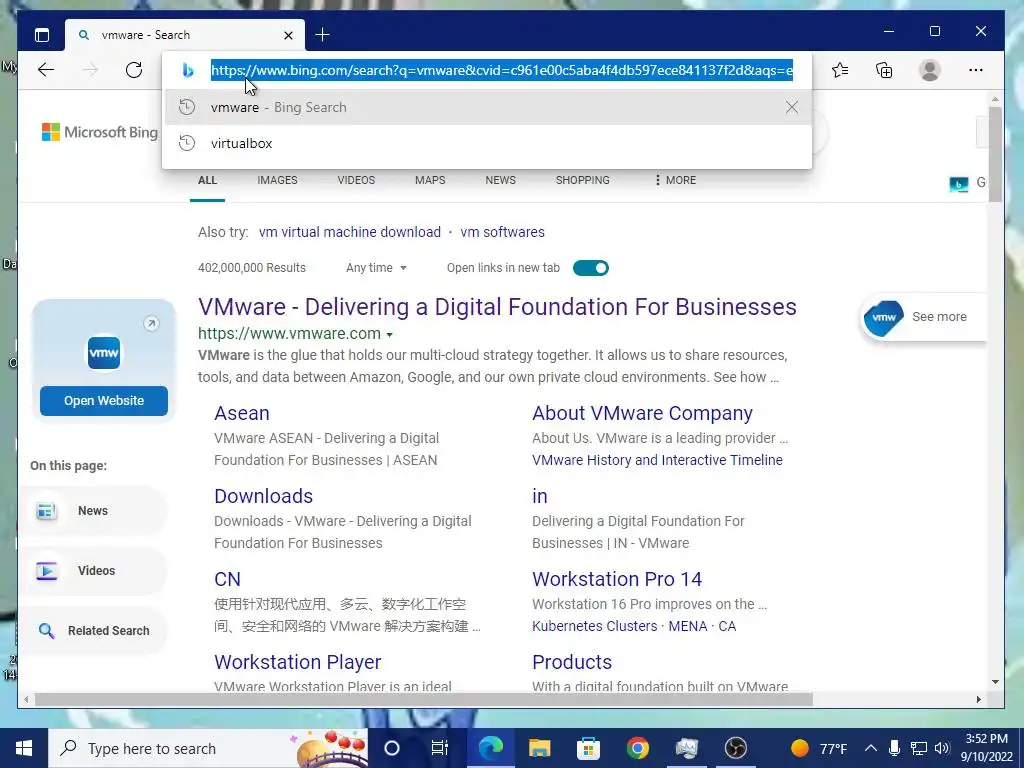Show hidden system tray icons
The image size is (1024, 768).
click(x=871, y=748)
